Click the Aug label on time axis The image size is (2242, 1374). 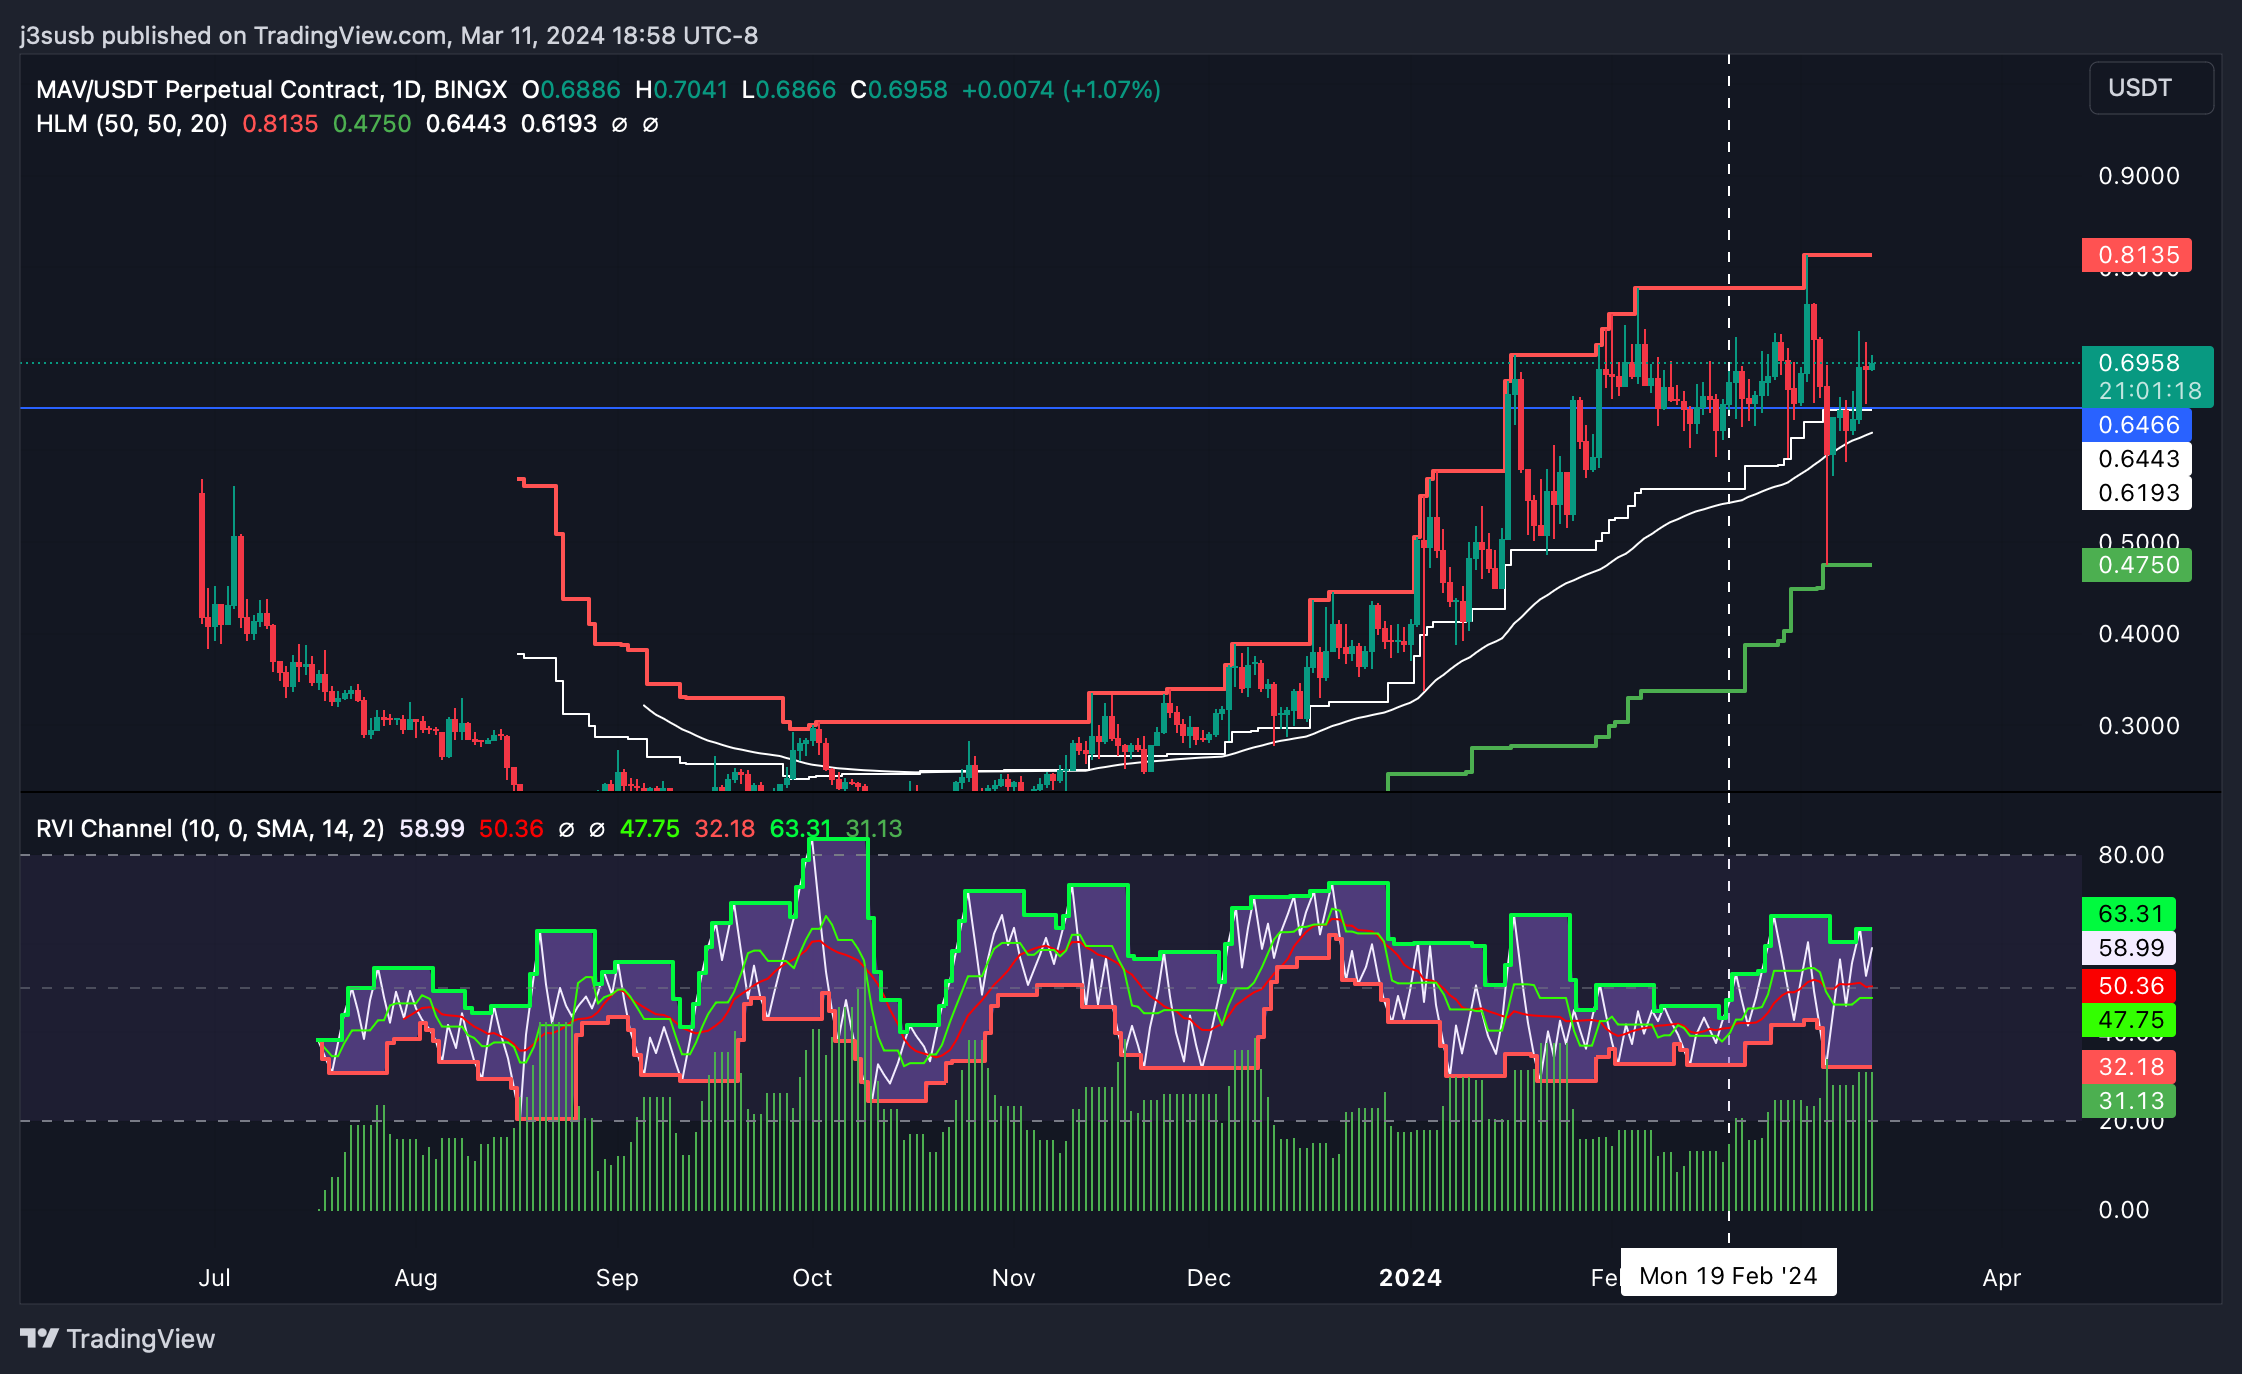click(x=416, y=1278)
